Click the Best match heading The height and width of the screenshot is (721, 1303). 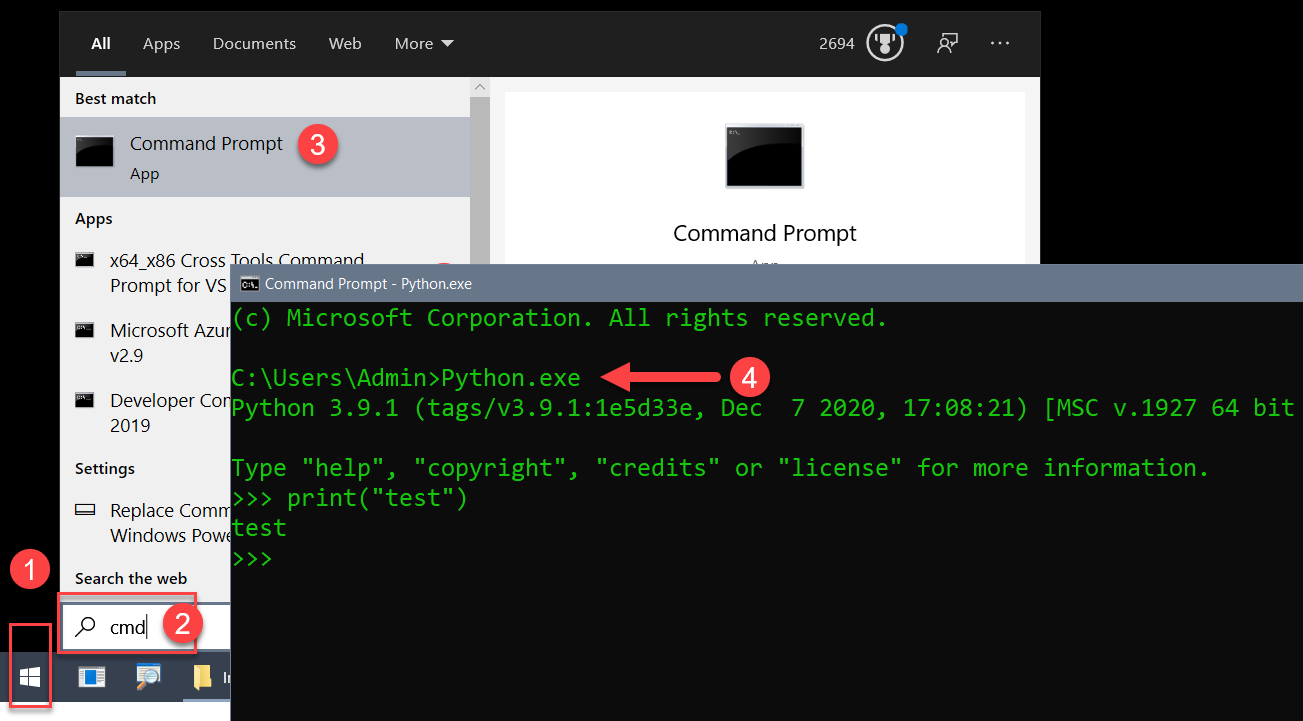[x=115, y=98]
